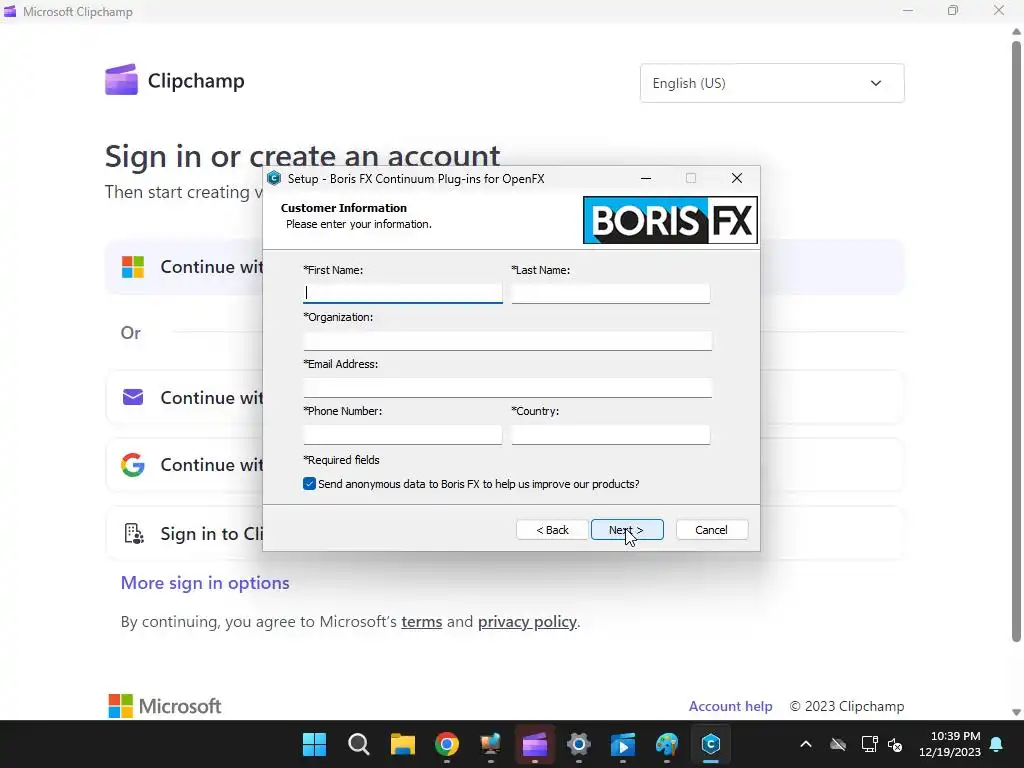Click the Last Name input field
This screenshot has width=1024, height=768.
click(x=611, y=293)
